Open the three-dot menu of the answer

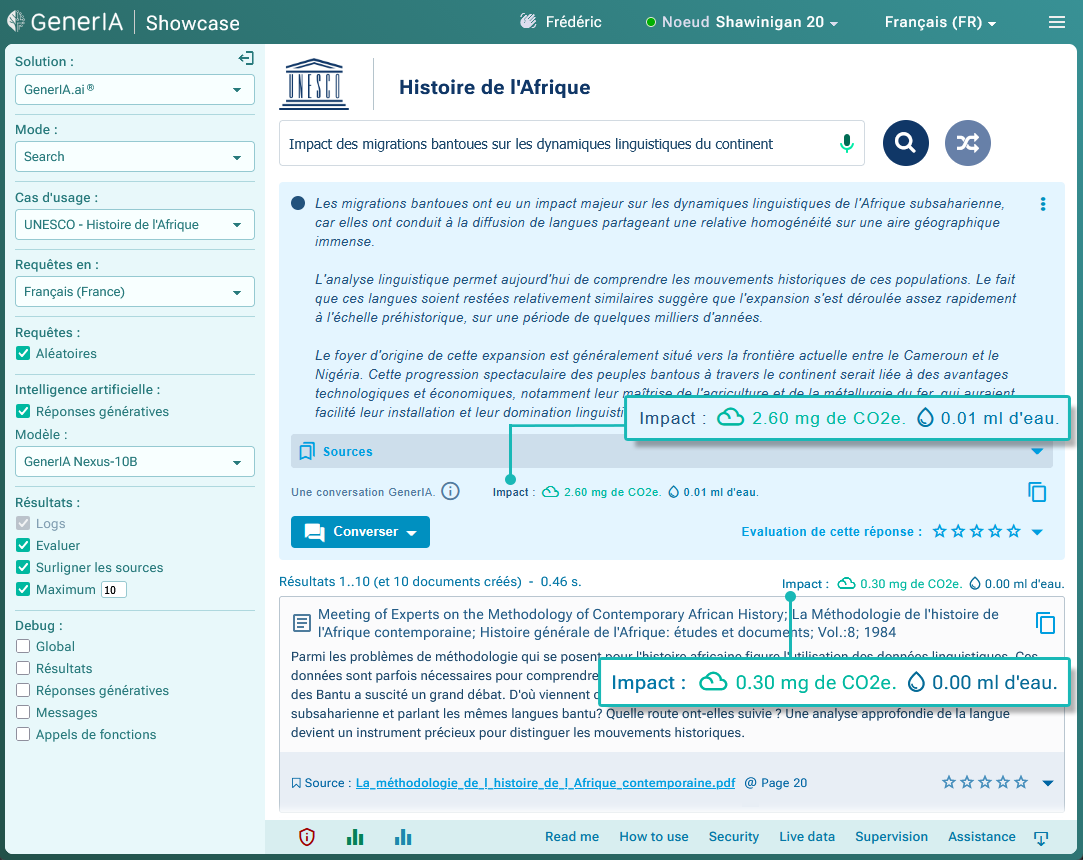(x=1043, y=204)
